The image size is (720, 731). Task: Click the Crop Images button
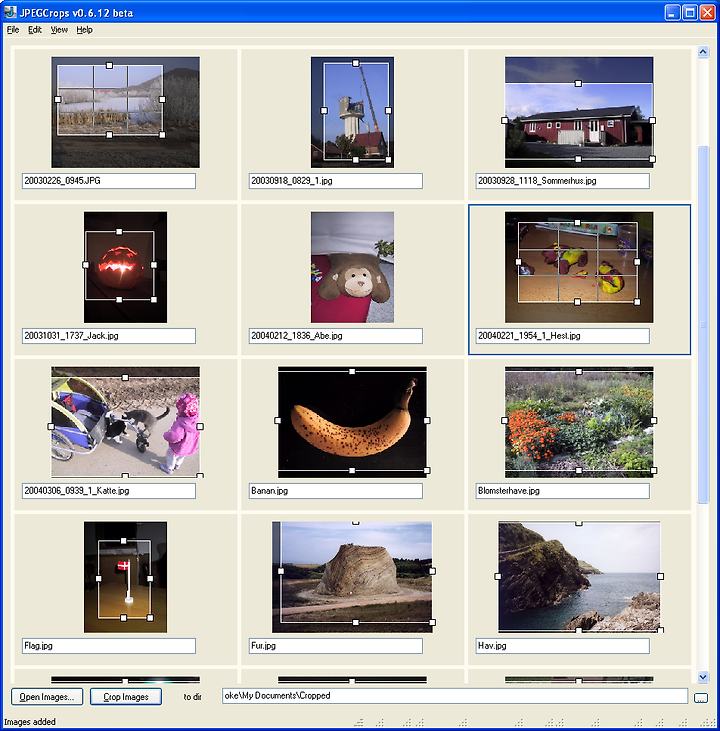[x=126, y=697]
